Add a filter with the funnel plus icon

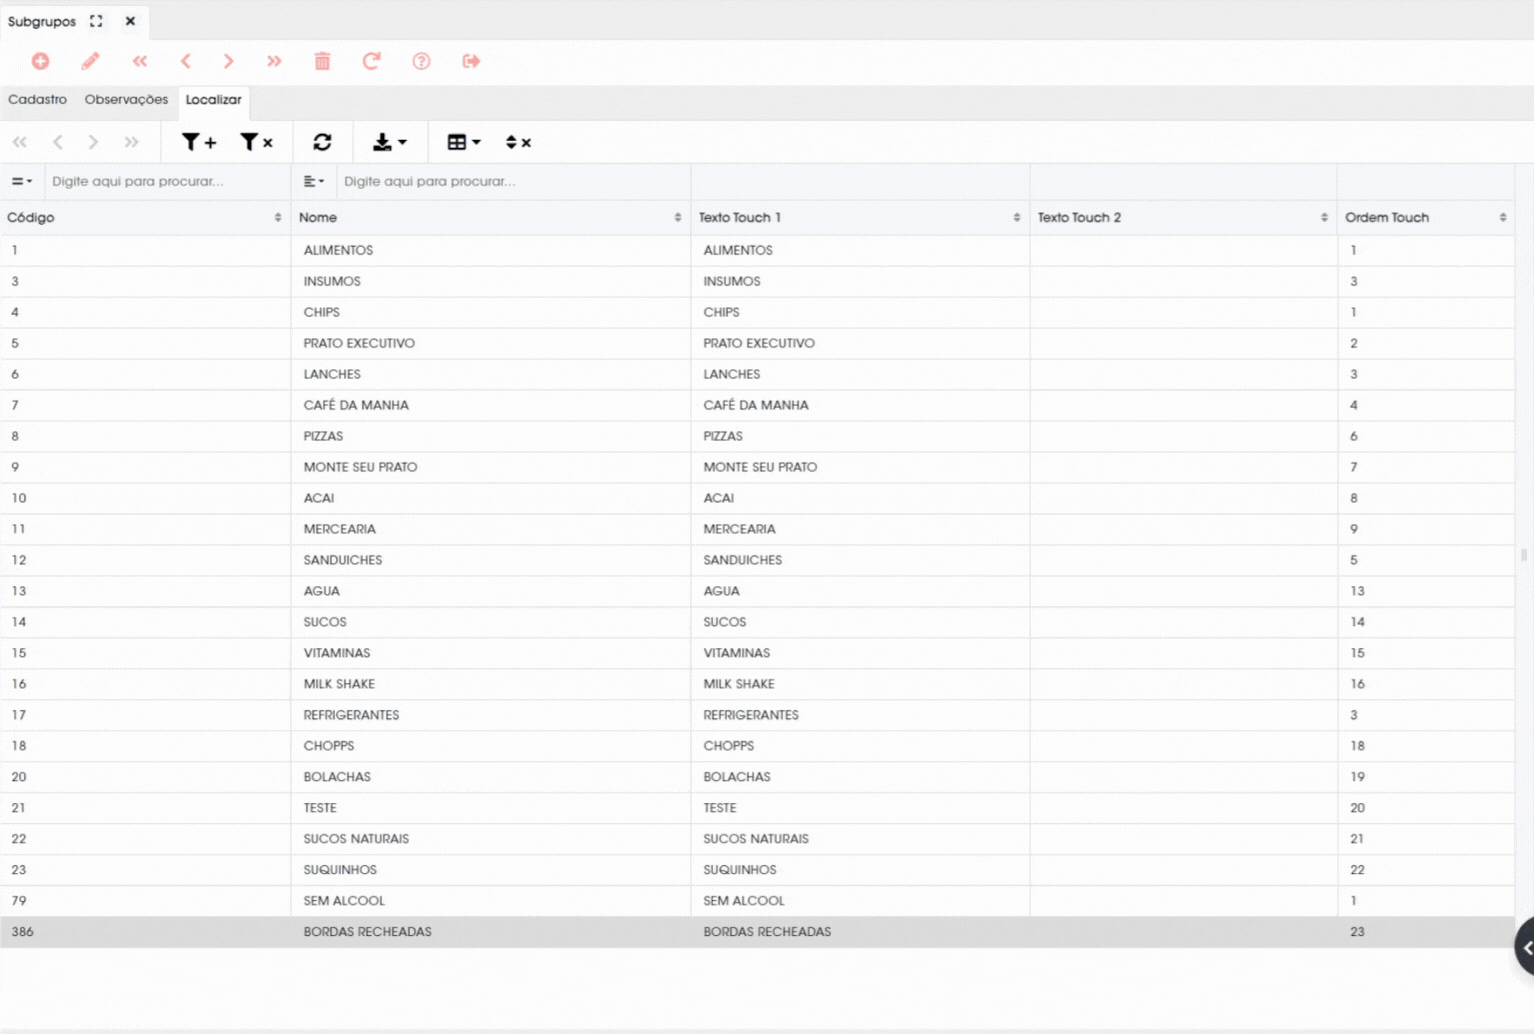(198, 142)
